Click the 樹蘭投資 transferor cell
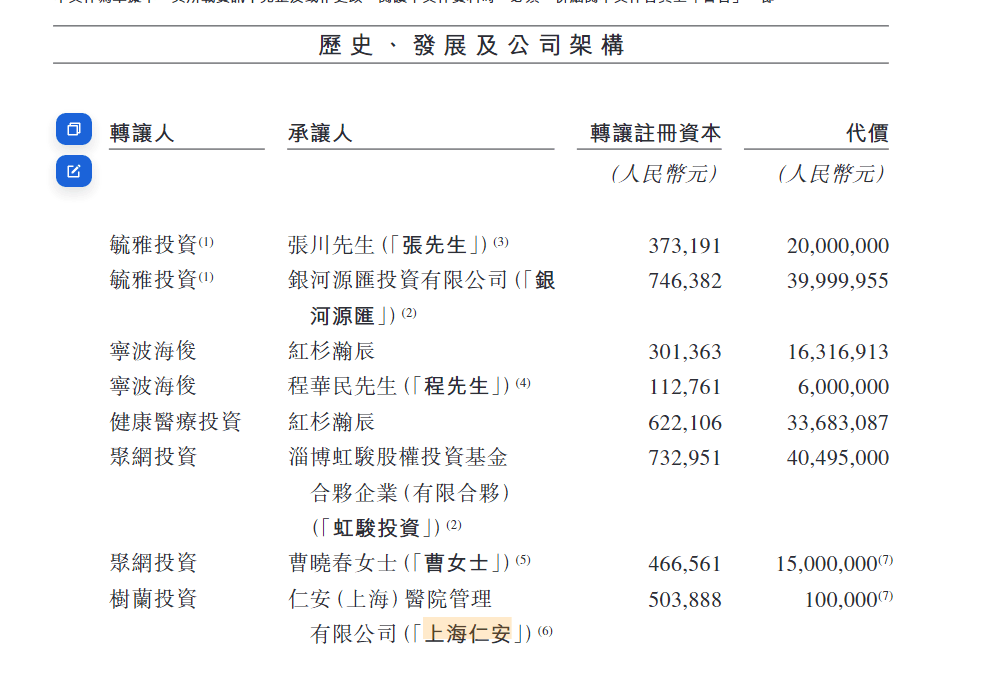Image resolution: width=986 pixels, height=673 pixels. pyautogui.click(x=153, y=599)
